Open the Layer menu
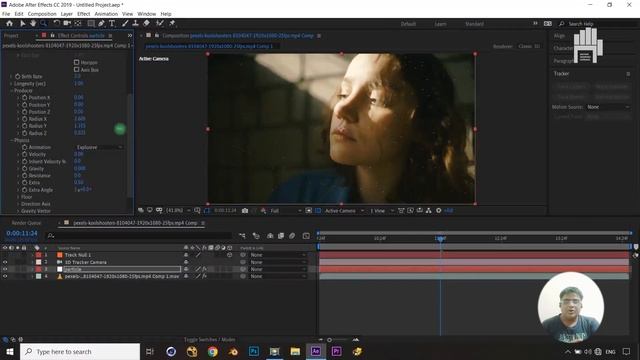 point(67,14)
